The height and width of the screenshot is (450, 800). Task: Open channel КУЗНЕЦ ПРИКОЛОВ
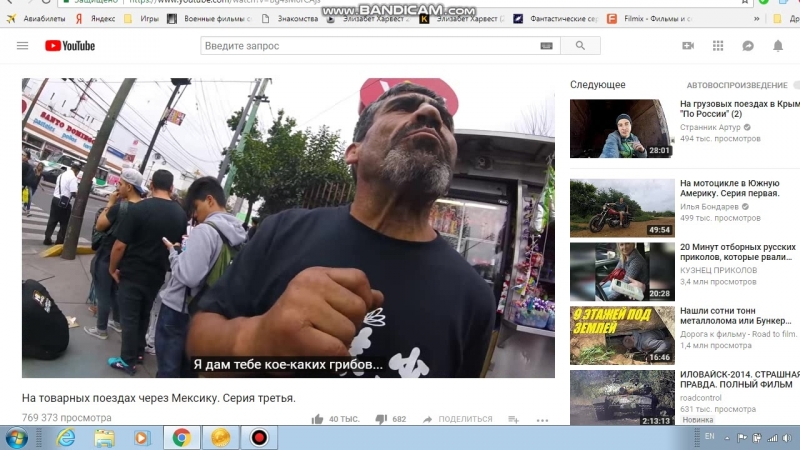[x=718, y=270]
